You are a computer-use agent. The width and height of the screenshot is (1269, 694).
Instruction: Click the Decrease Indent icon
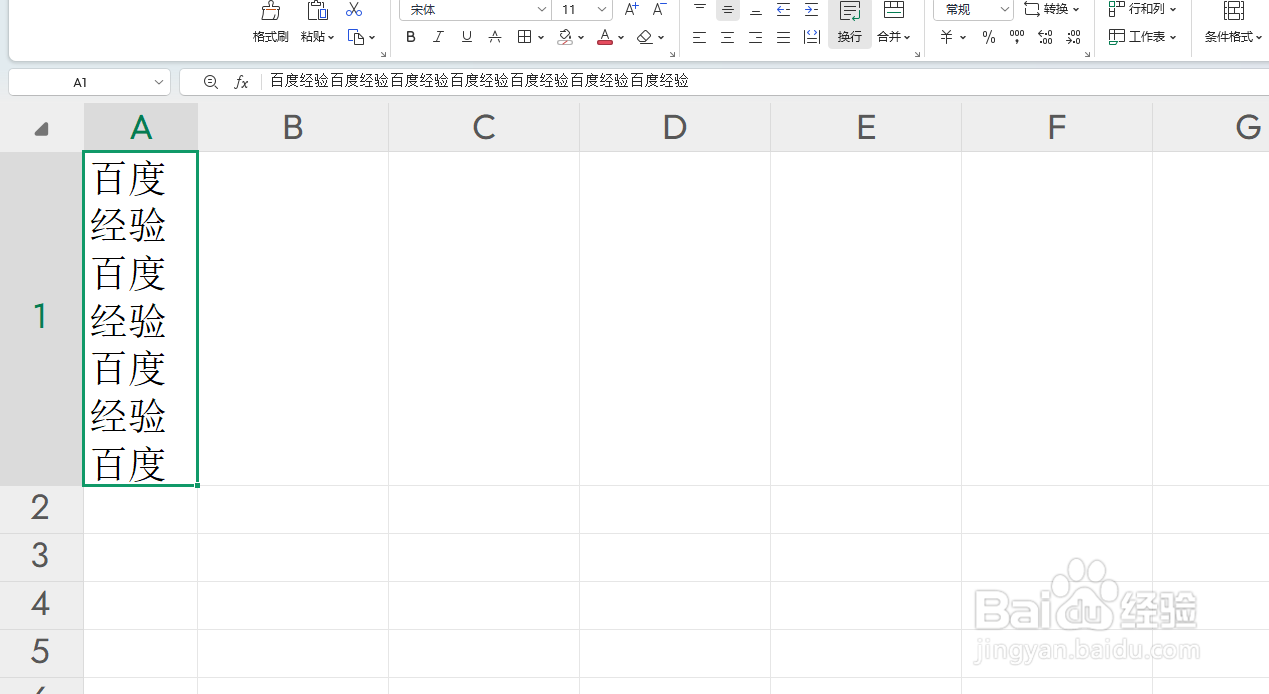tap(784, 9)
